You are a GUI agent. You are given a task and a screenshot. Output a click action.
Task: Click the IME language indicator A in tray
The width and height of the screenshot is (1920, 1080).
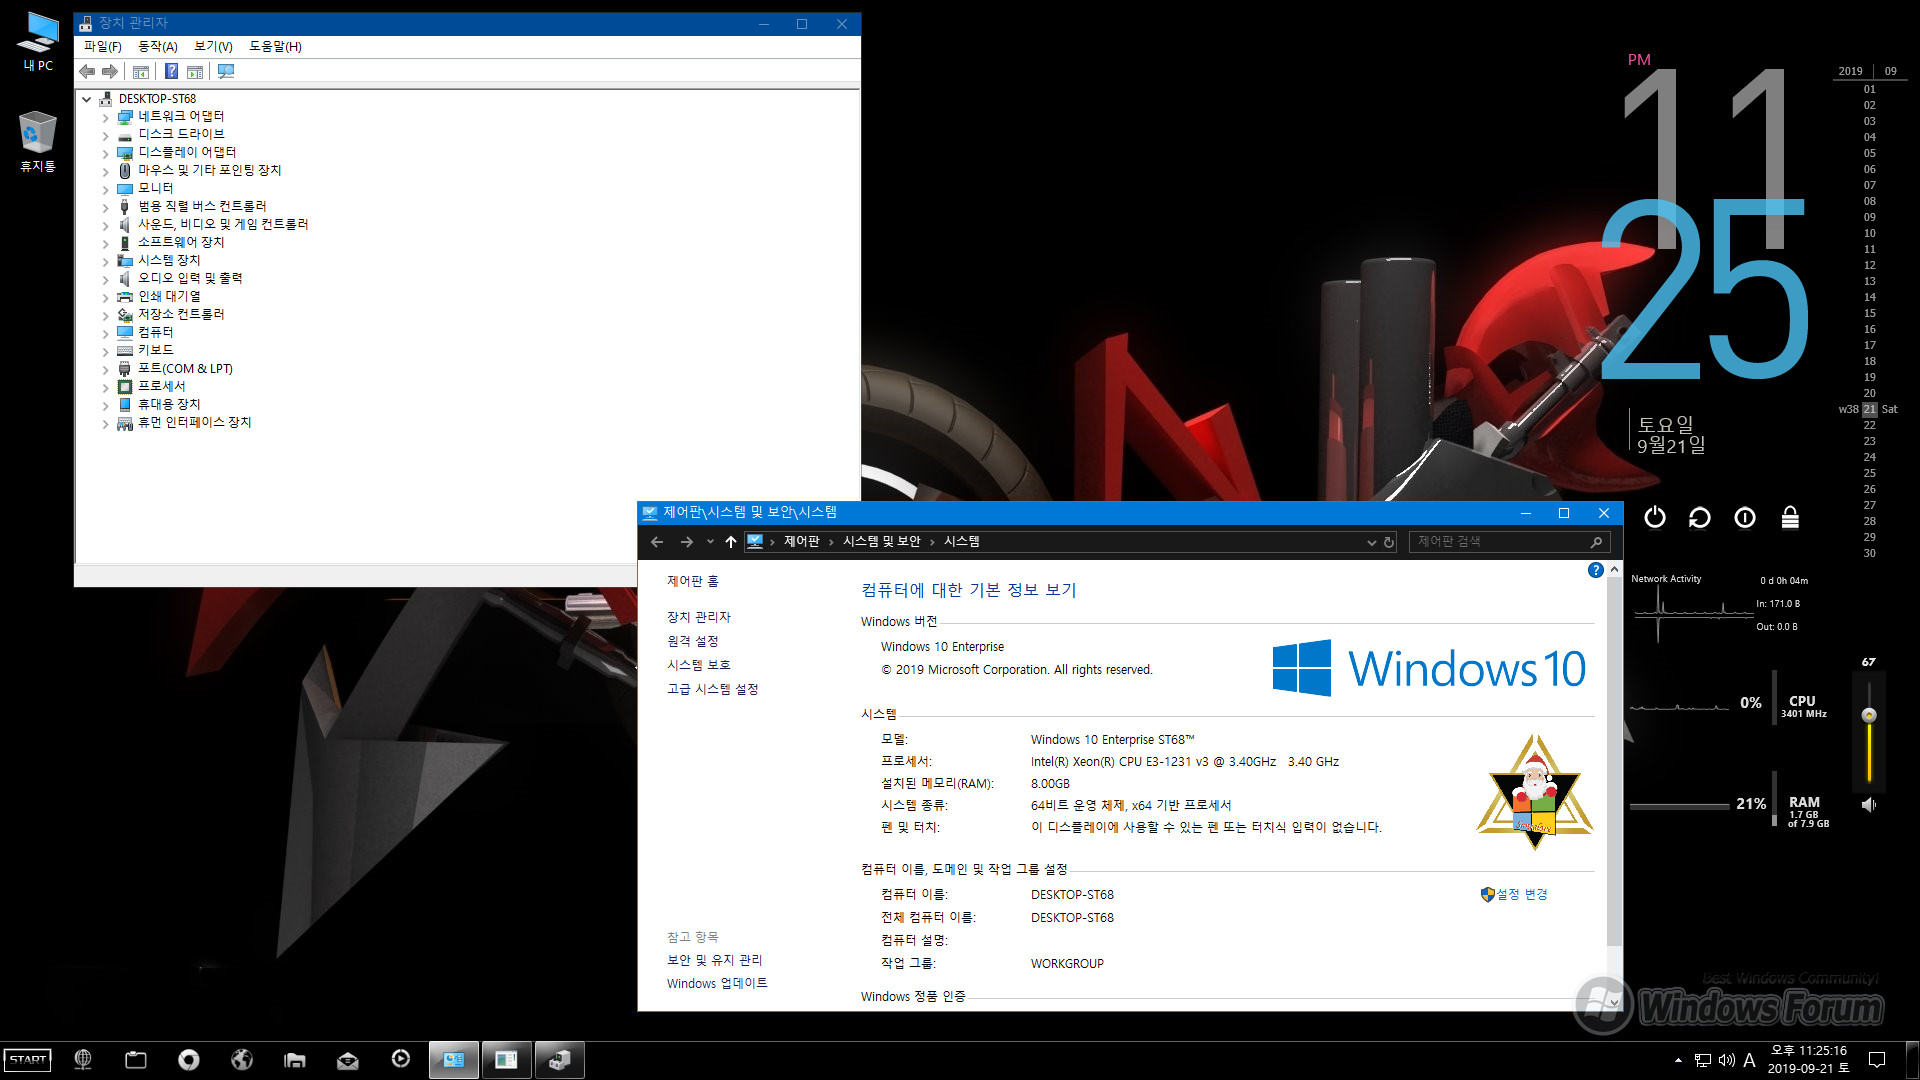point(1749,1060)
